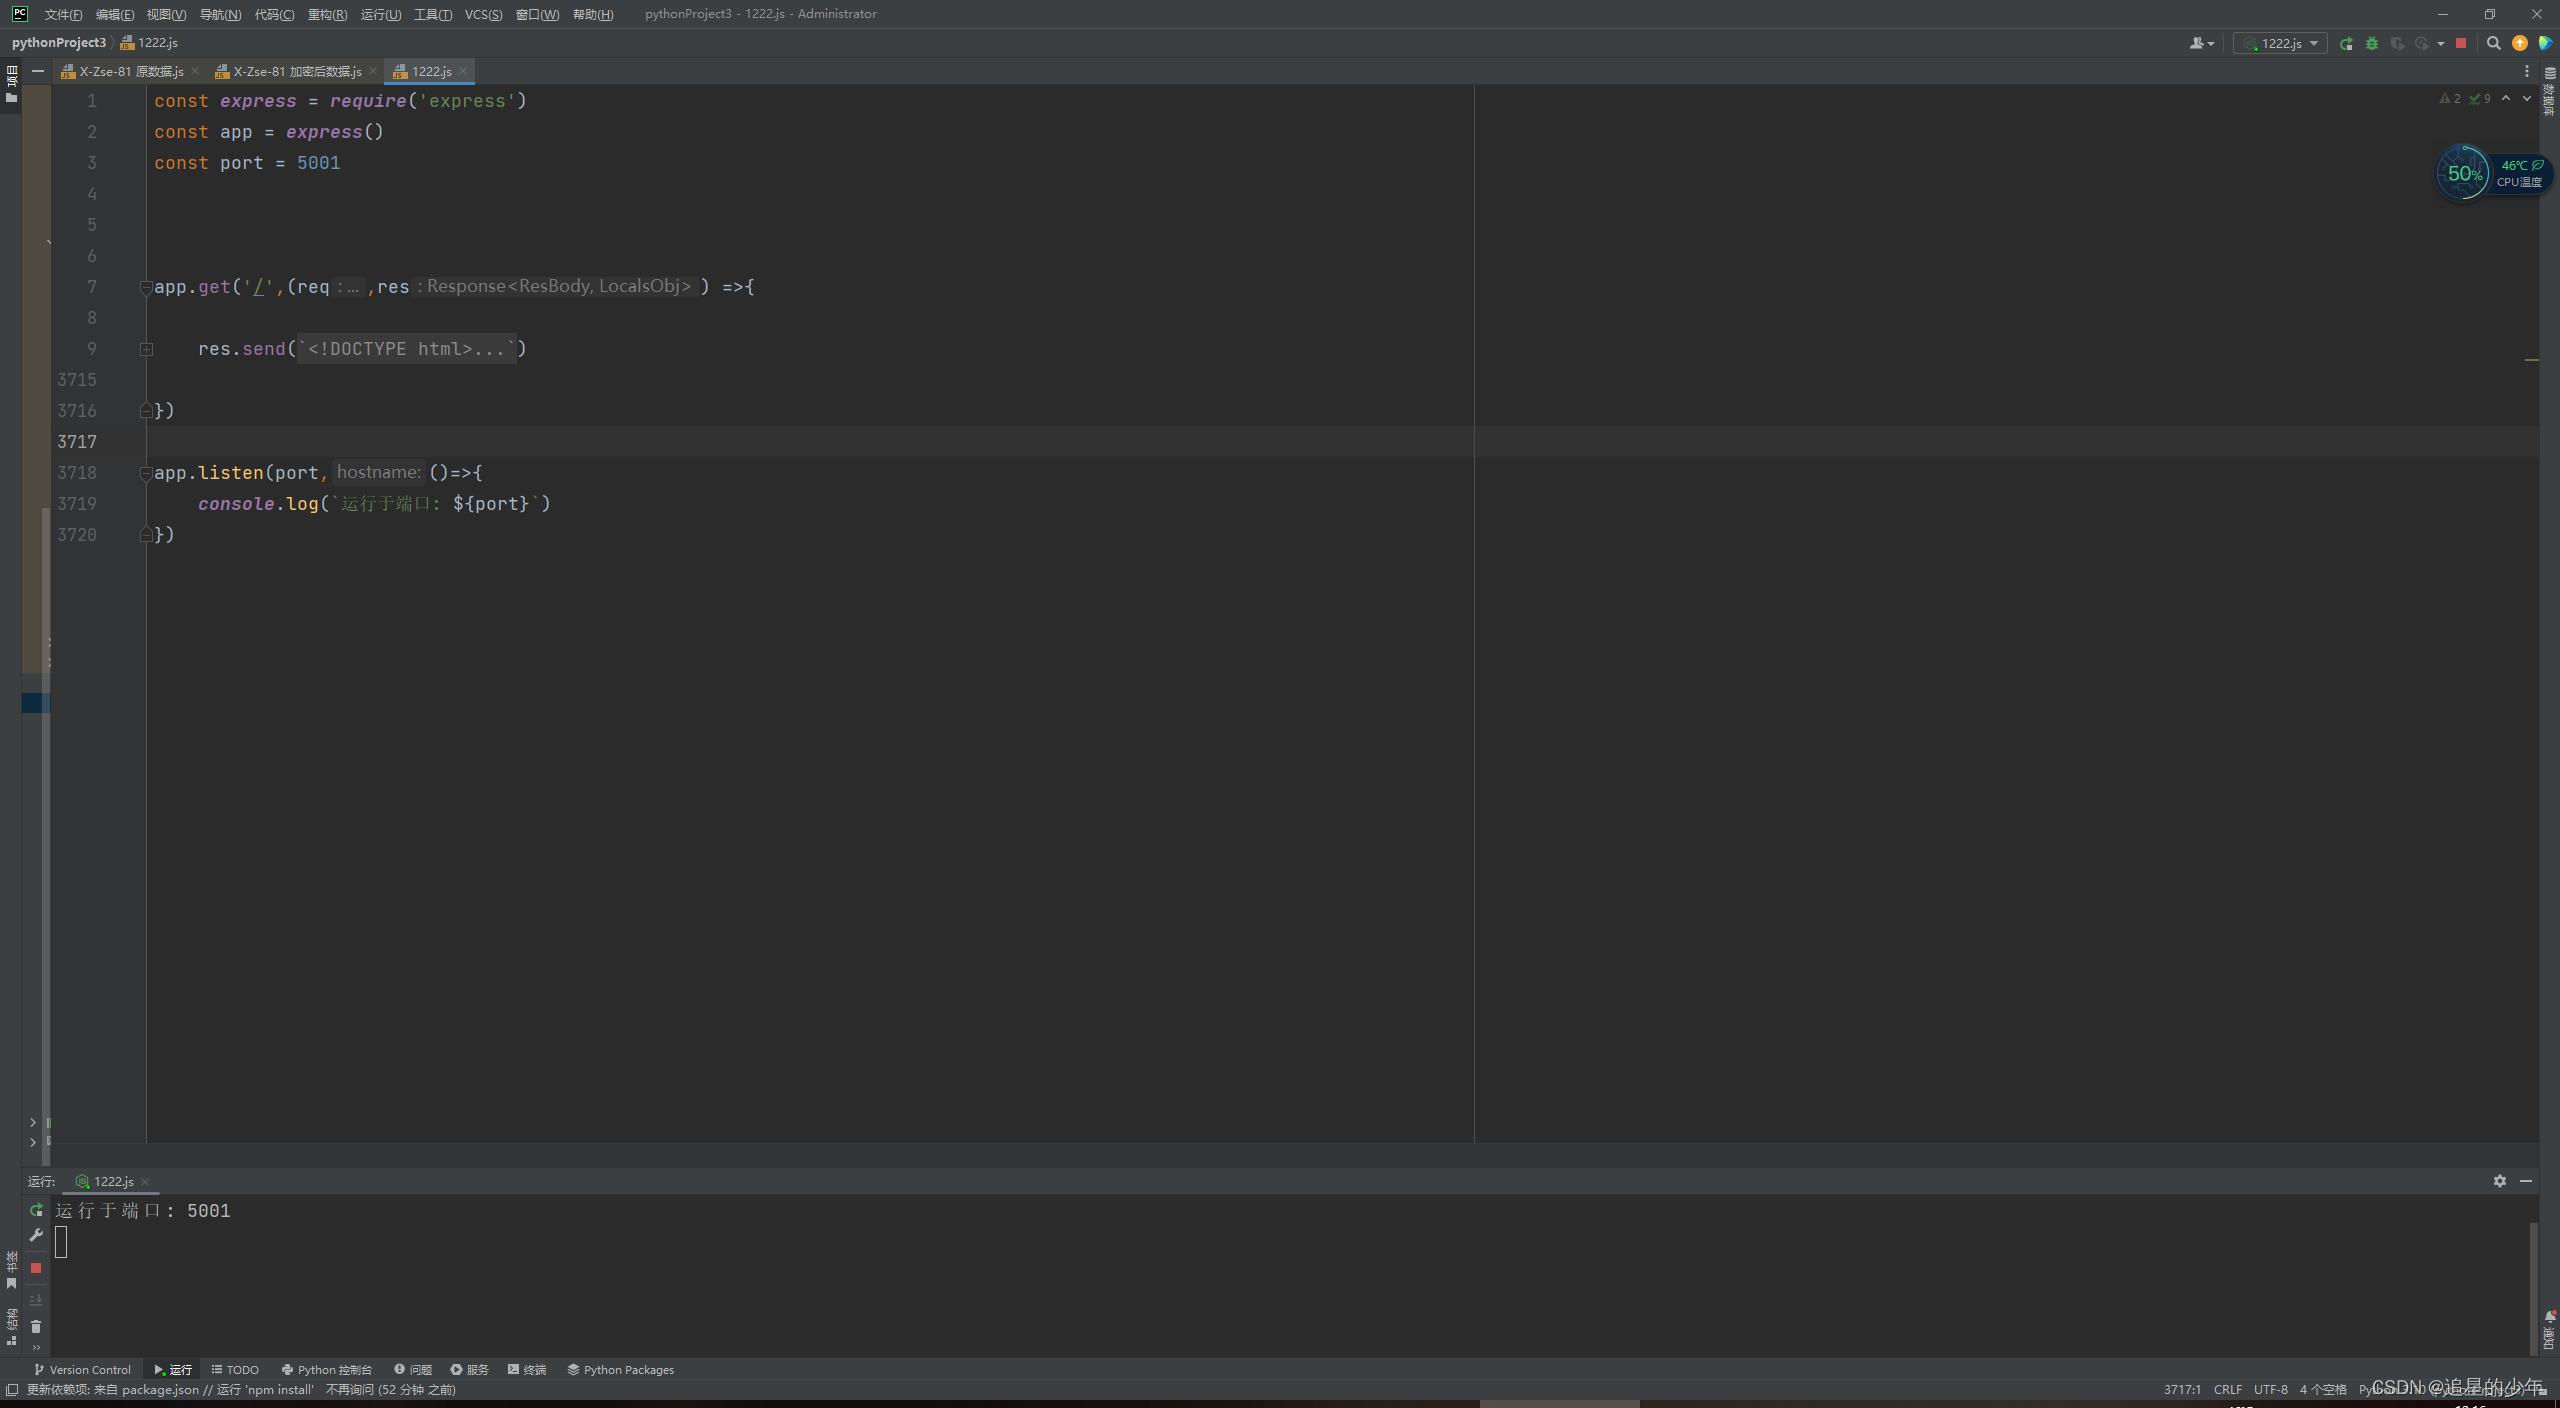Open the 重构(R) refactor menu

[x=327, y=14]
